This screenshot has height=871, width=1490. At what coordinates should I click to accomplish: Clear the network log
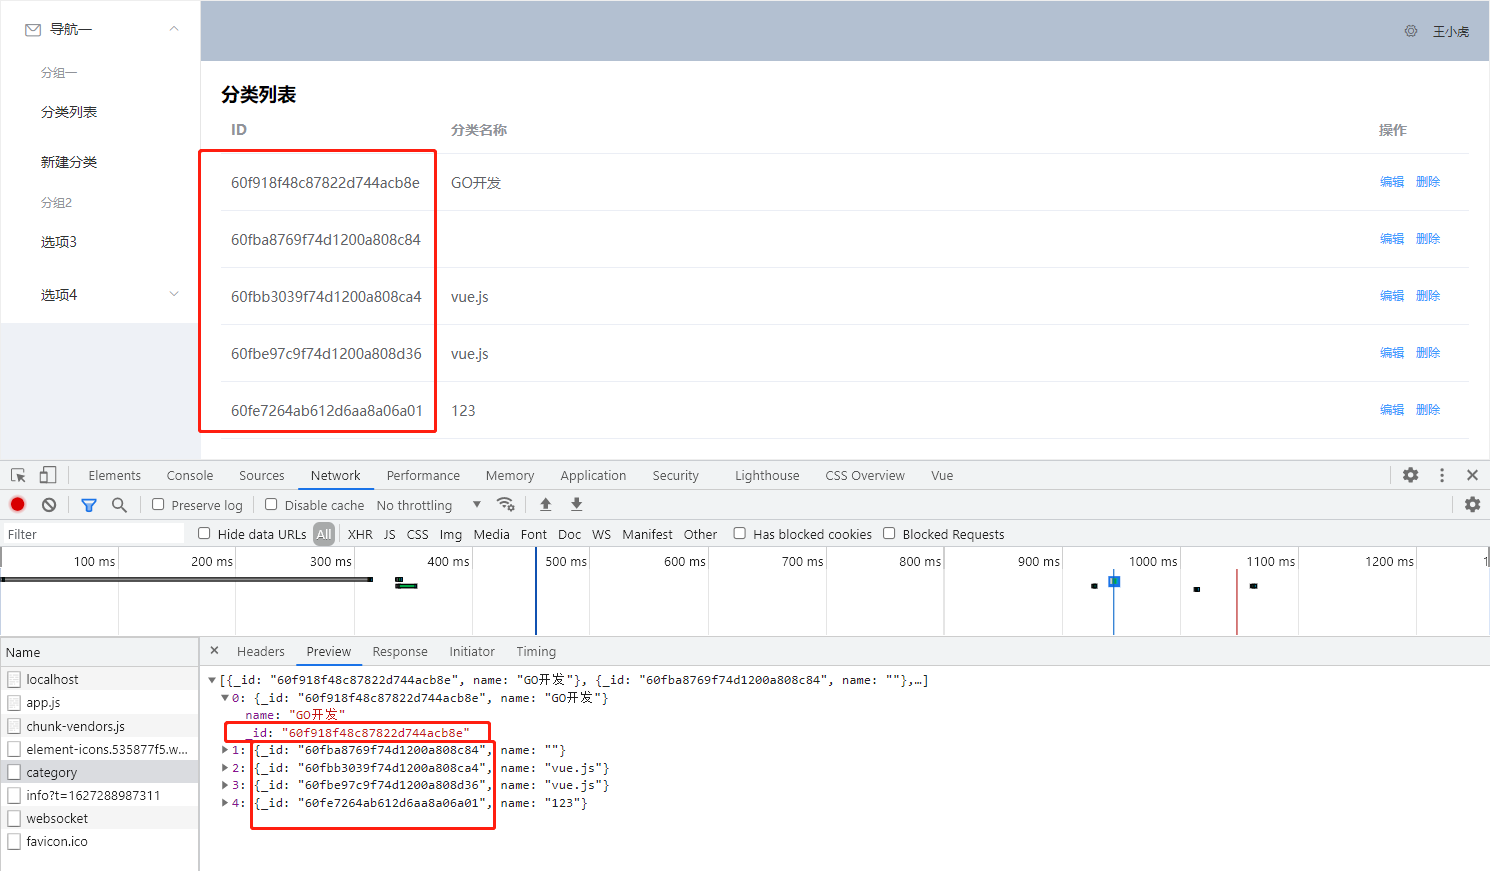coord(49,505)
